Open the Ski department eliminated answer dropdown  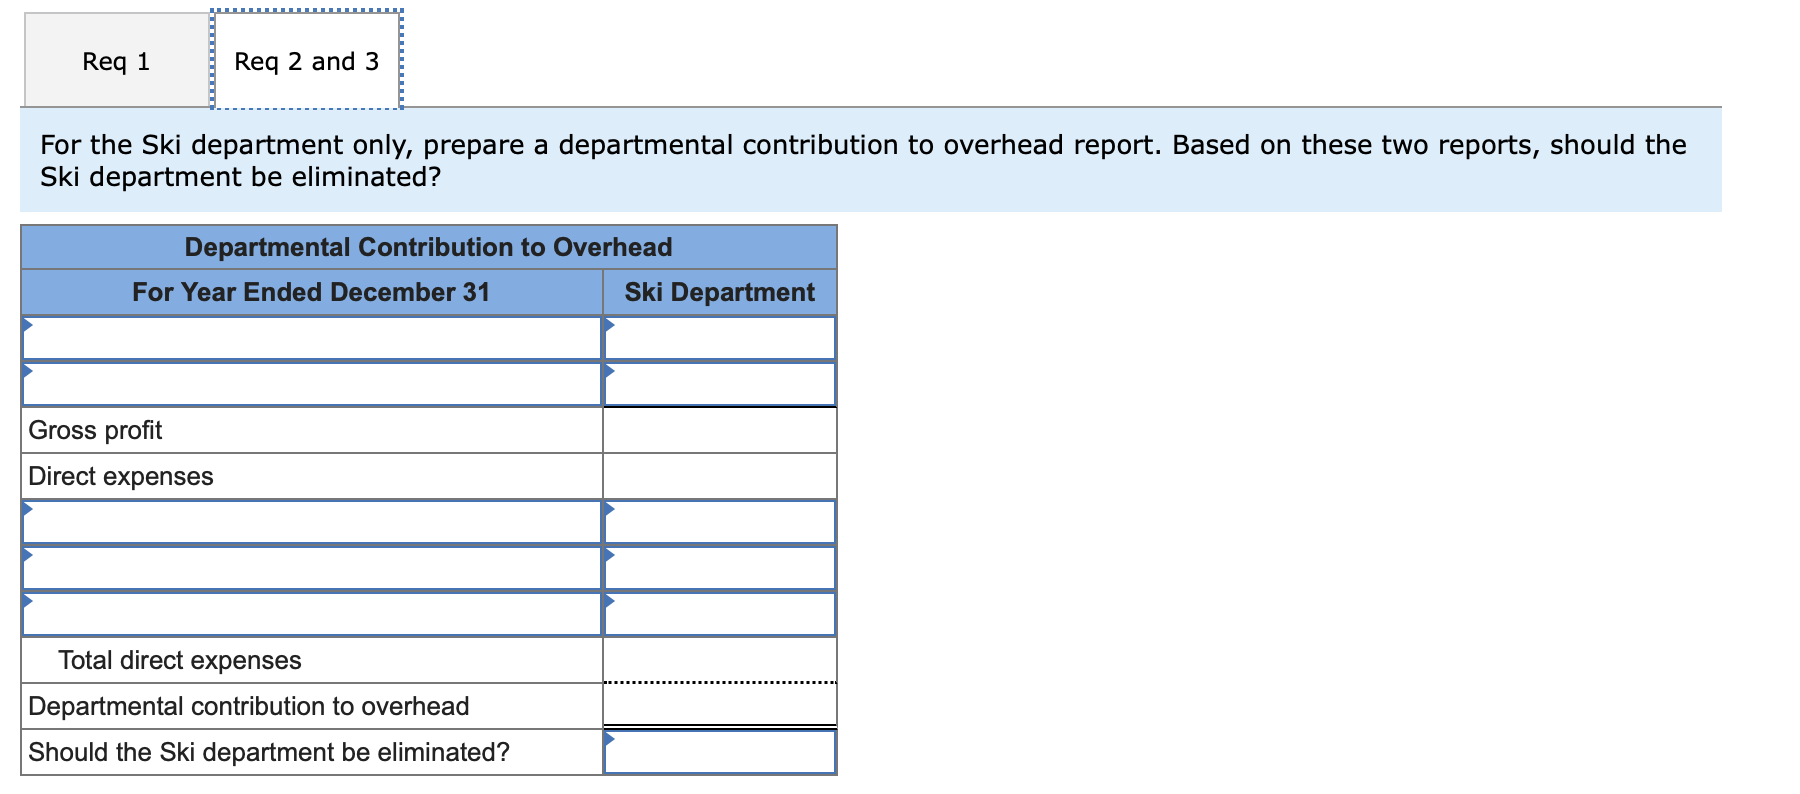(720, 752)
